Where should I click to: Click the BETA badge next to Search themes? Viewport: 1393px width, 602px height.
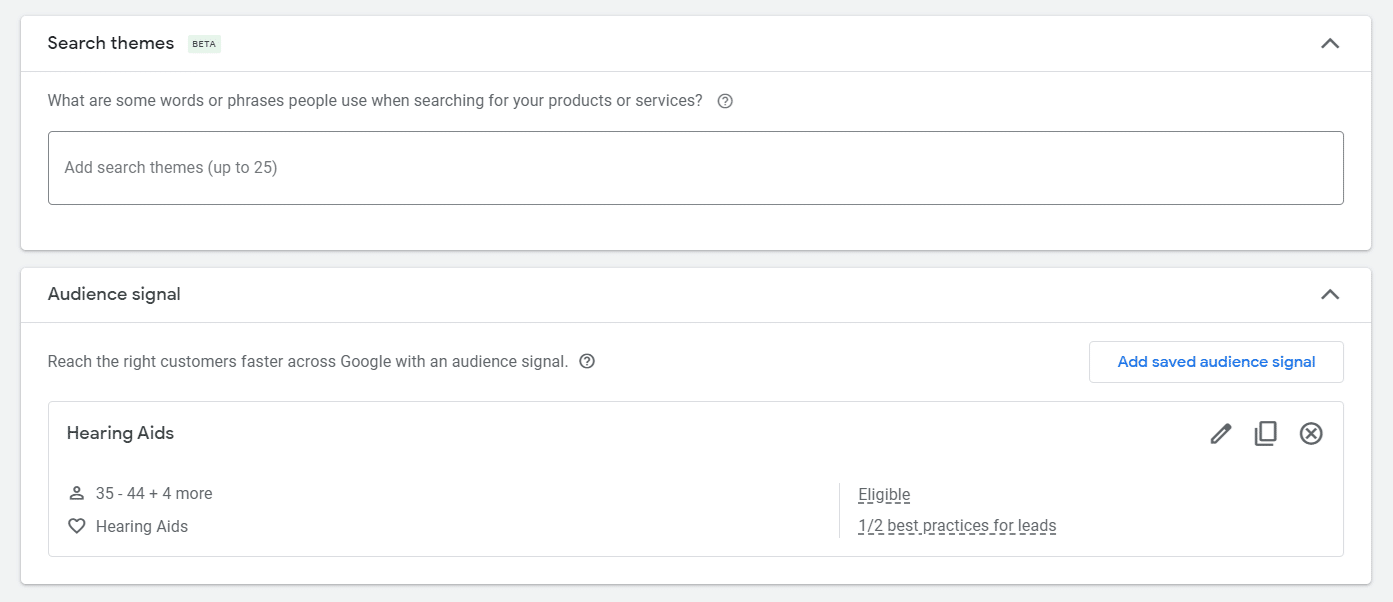(204, 44)
